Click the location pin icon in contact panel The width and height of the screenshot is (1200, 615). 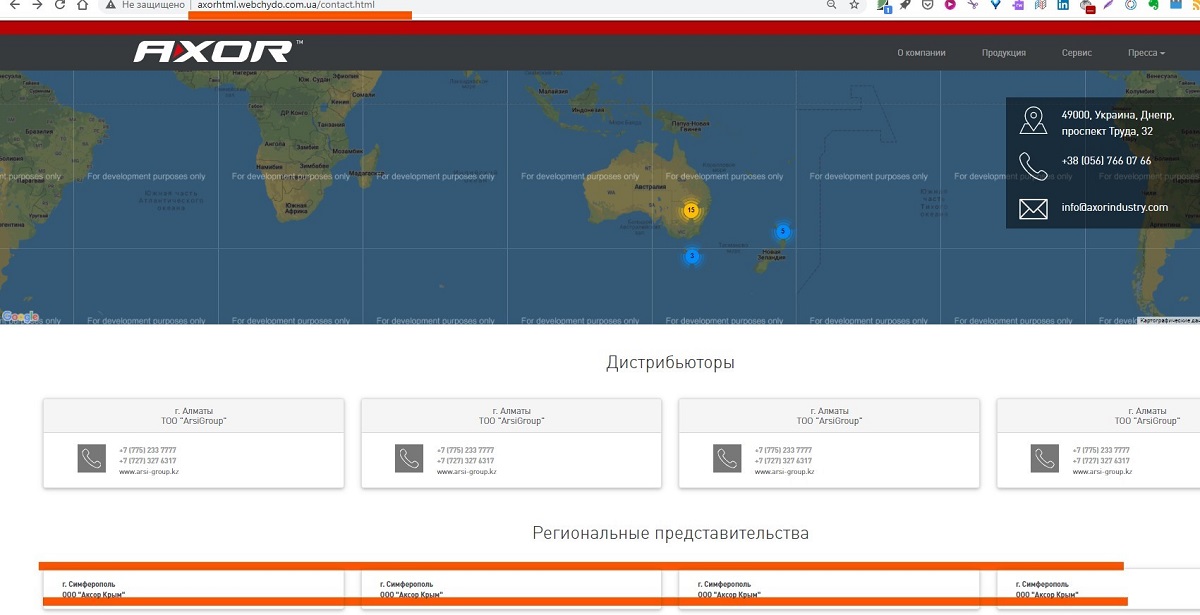tap(1033, 122)
